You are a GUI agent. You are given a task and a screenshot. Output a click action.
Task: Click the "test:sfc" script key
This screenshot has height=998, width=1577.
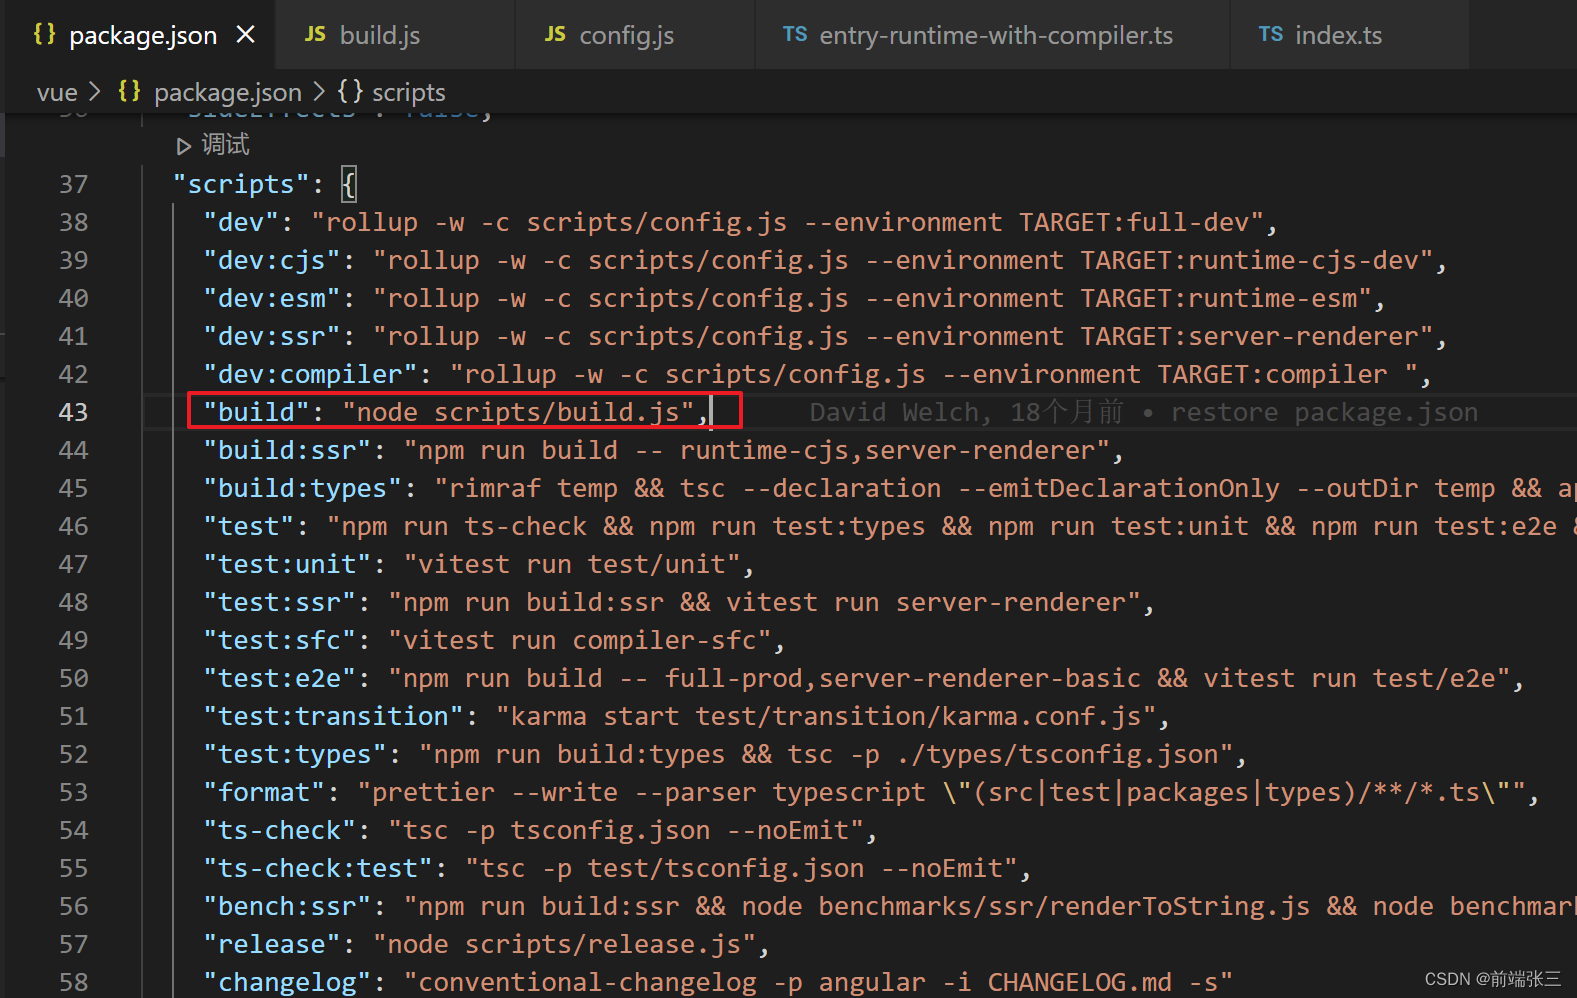[x=280, y=640]
